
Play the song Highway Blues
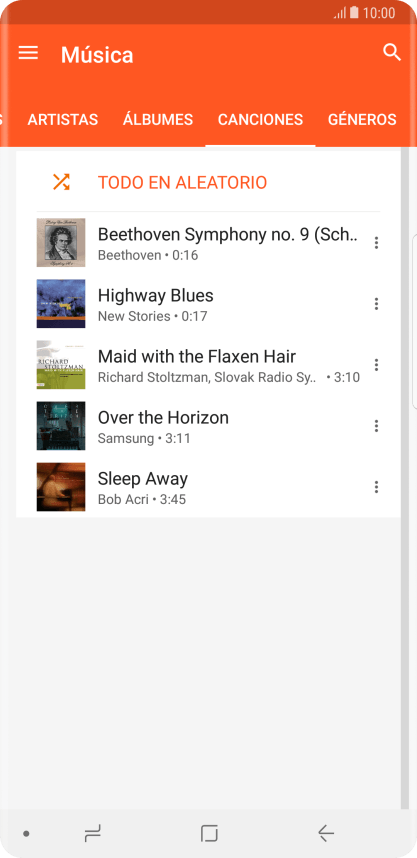(x=208, y=304)
